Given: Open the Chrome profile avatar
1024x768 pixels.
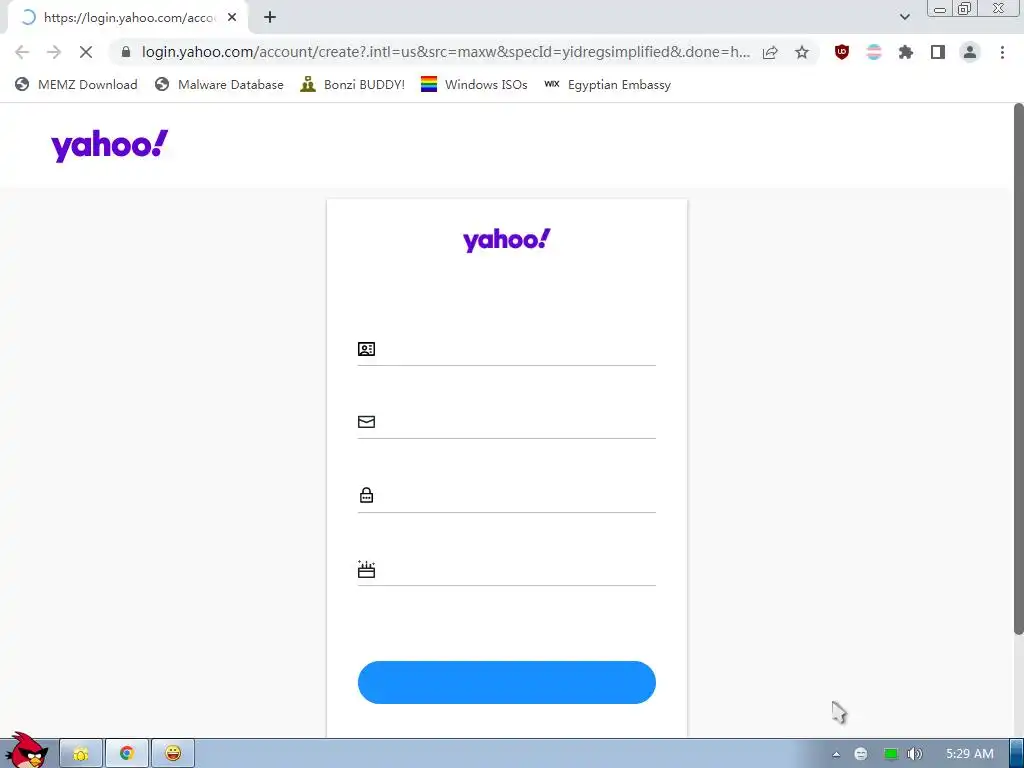Looking at the screenshot, I should pos(970,52).
